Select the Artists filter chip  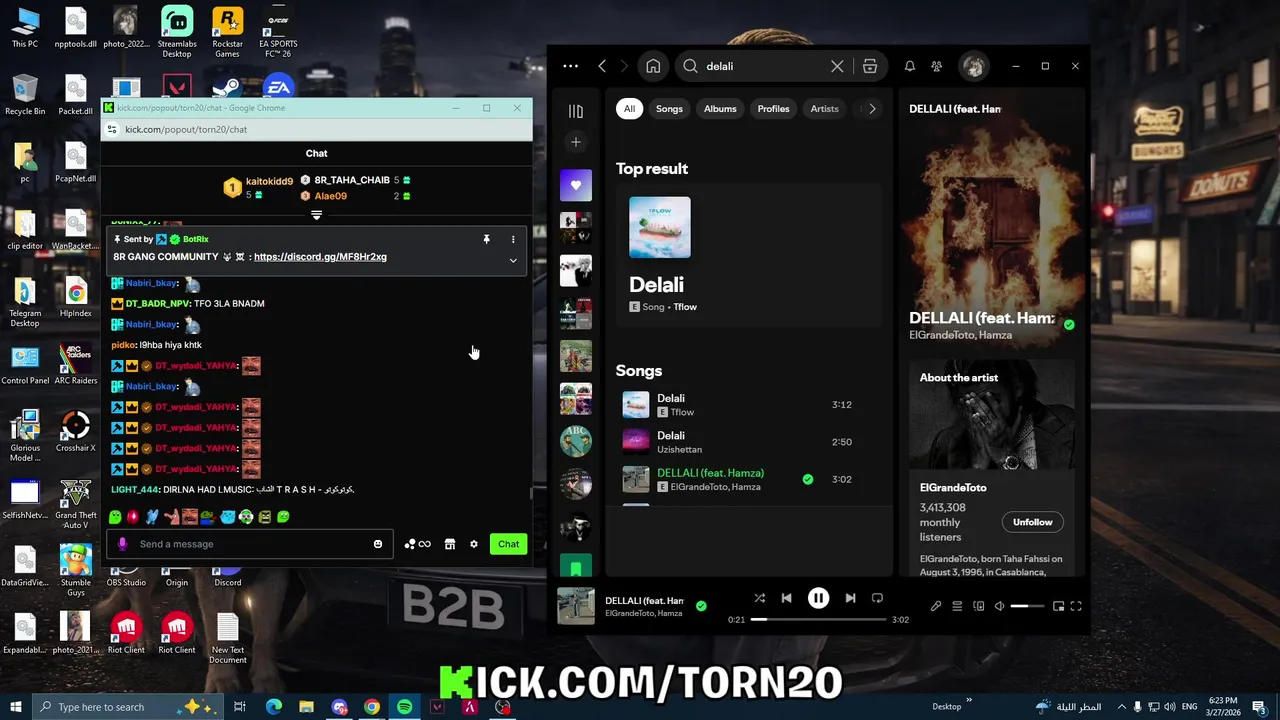coord(824,109)
